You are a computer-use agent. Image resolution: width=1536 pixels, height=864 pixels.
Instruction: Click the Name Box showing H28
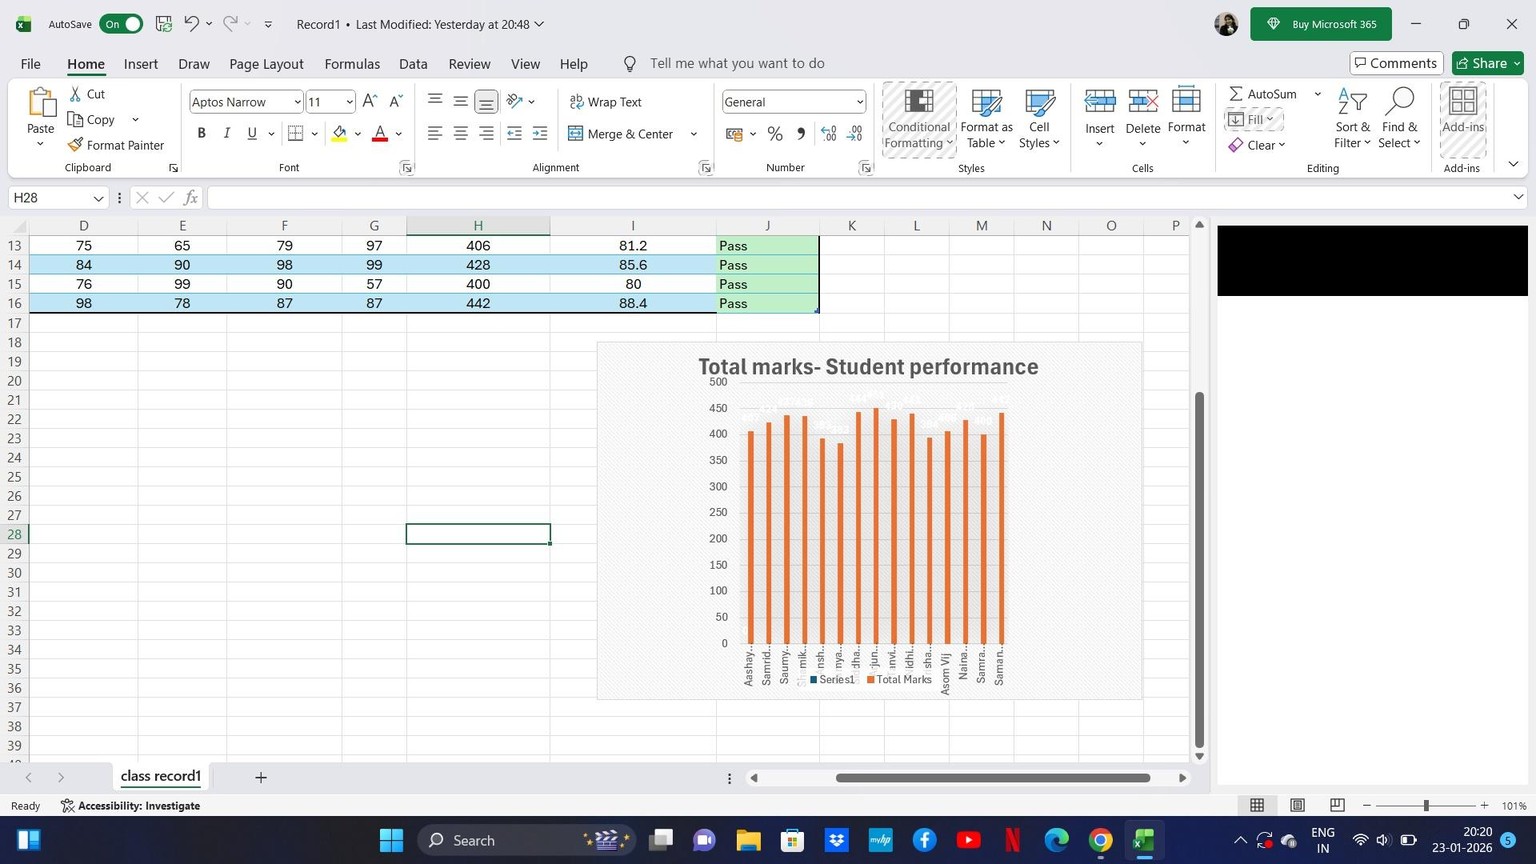[x=58, y=198]
